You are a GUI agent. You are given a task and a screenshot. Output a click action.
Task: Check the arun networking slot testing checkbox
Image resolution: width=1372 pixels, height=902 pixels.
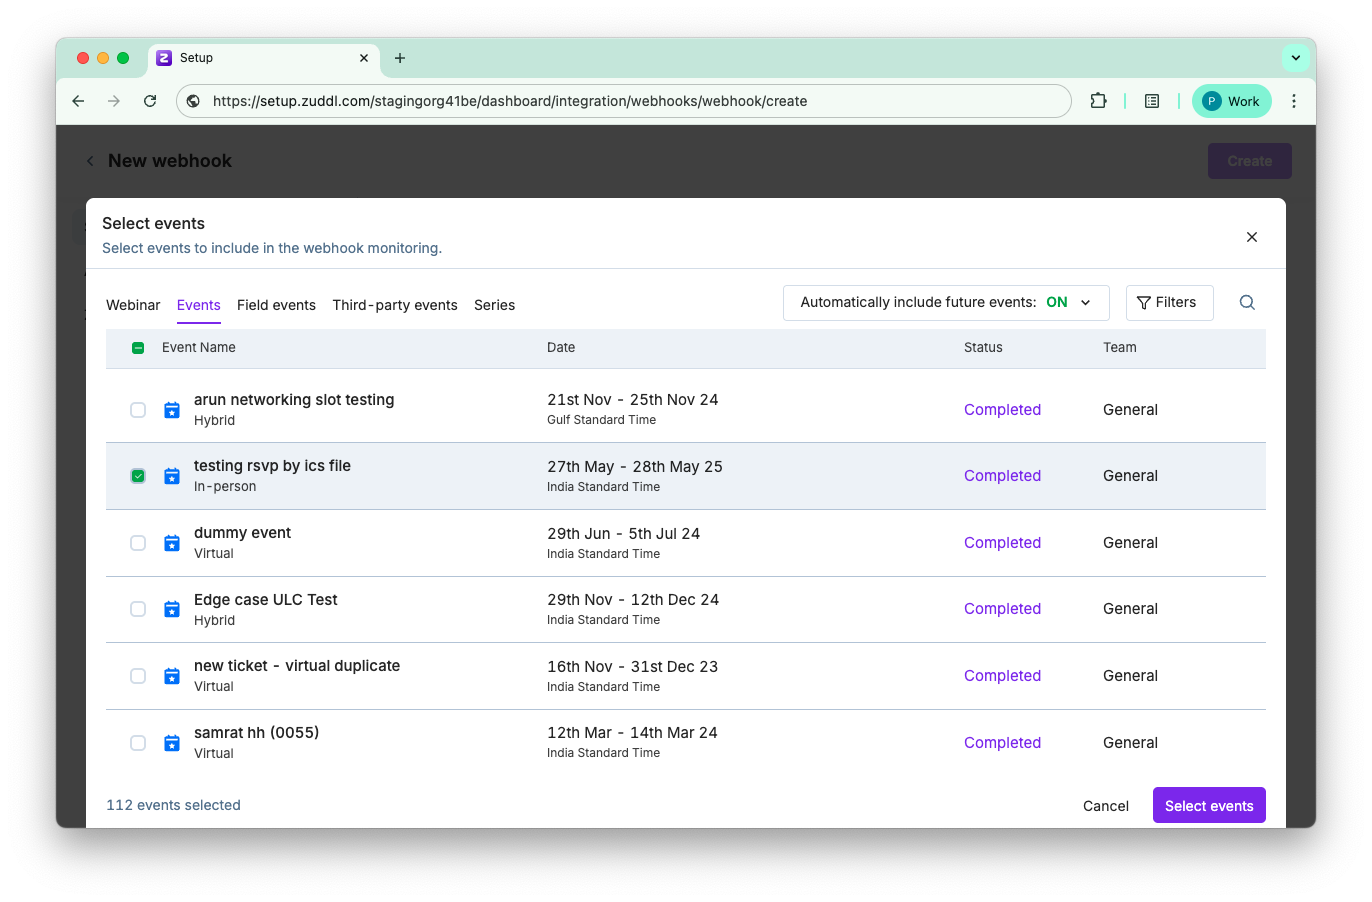coord(138,410)
